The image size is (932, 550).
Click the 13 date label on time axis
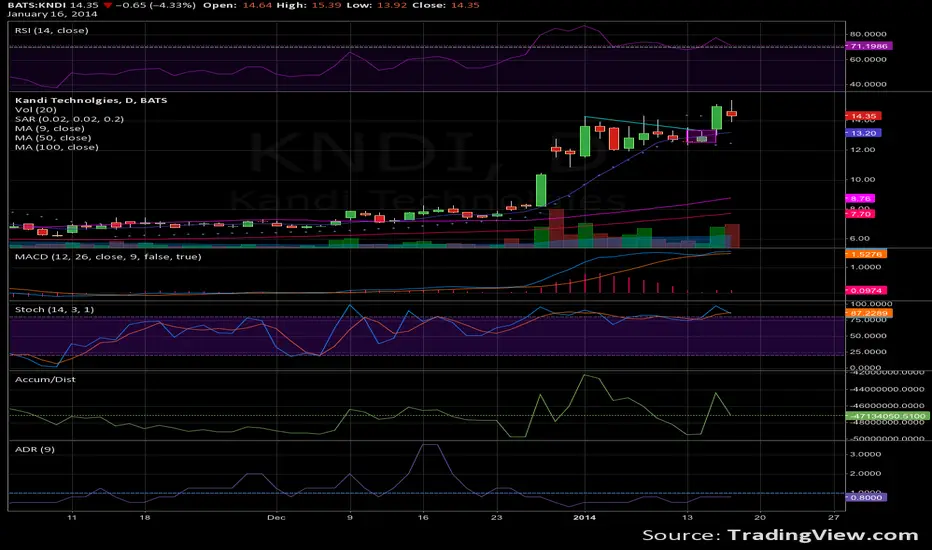point(687,517)
